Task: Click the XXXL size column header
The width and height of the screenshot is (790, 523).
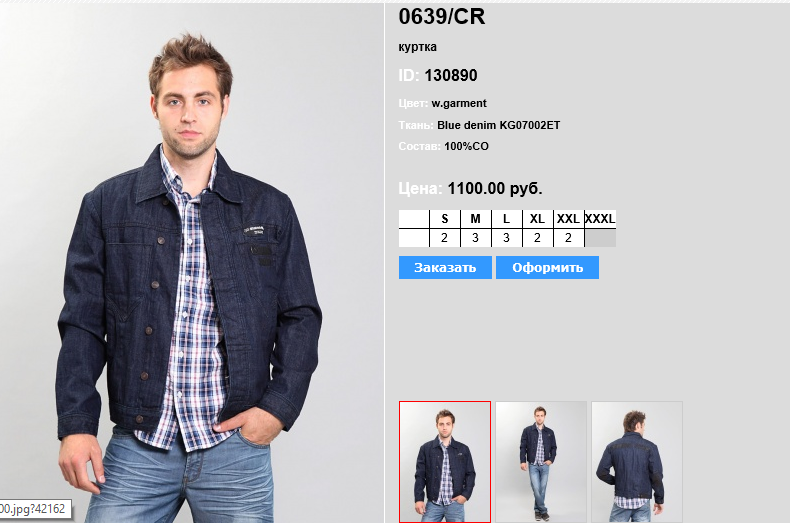Action: 601,219
